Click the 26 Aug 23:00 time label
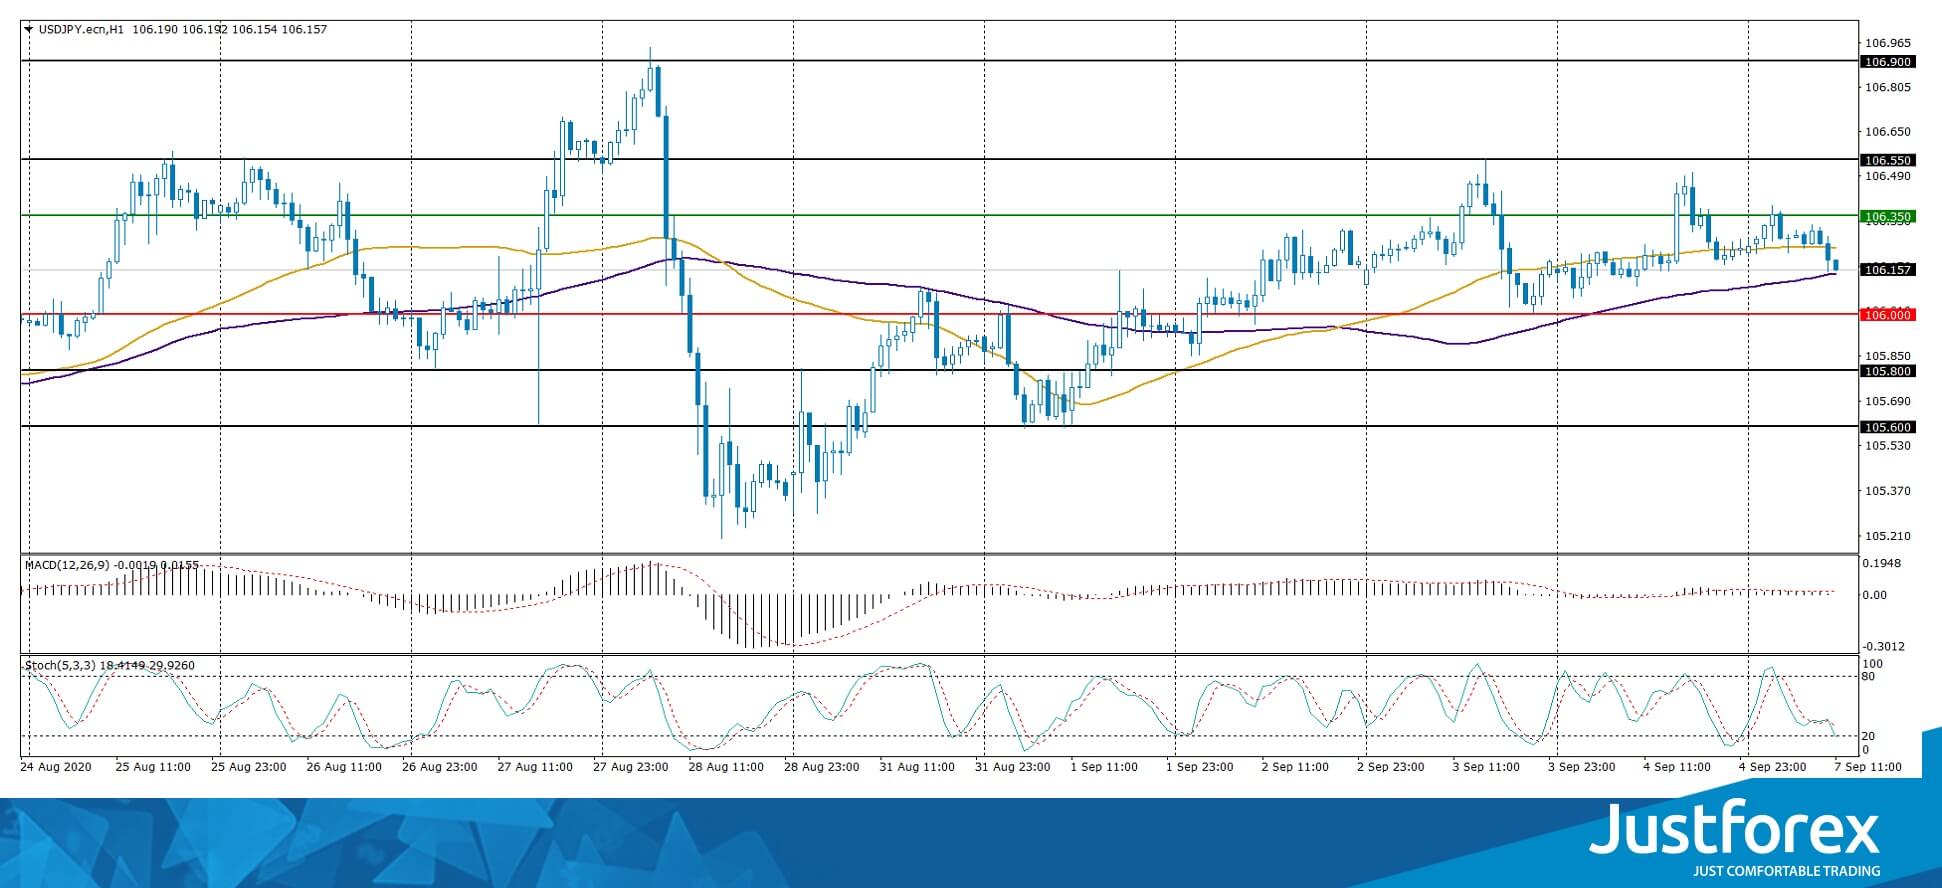The image size is (1942, 888). click(x=440, y=767)
